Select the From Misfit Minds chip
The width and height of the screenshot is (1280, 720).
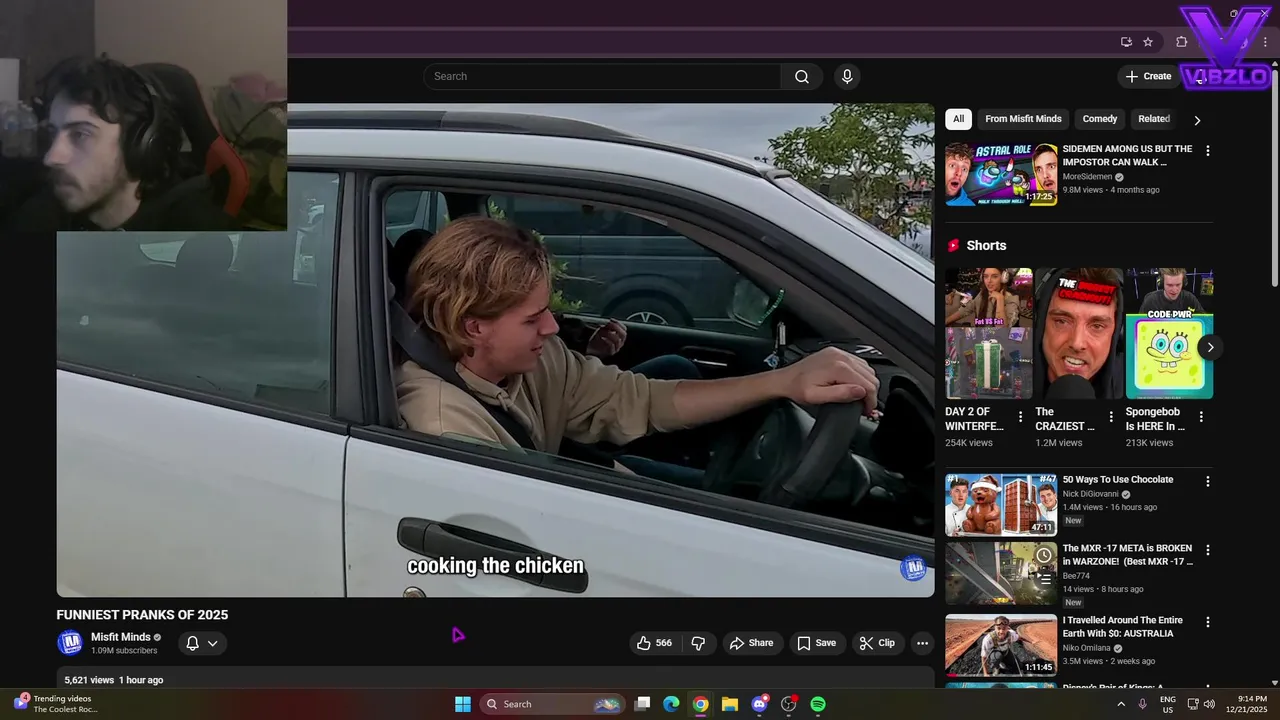pos(1023,119)
